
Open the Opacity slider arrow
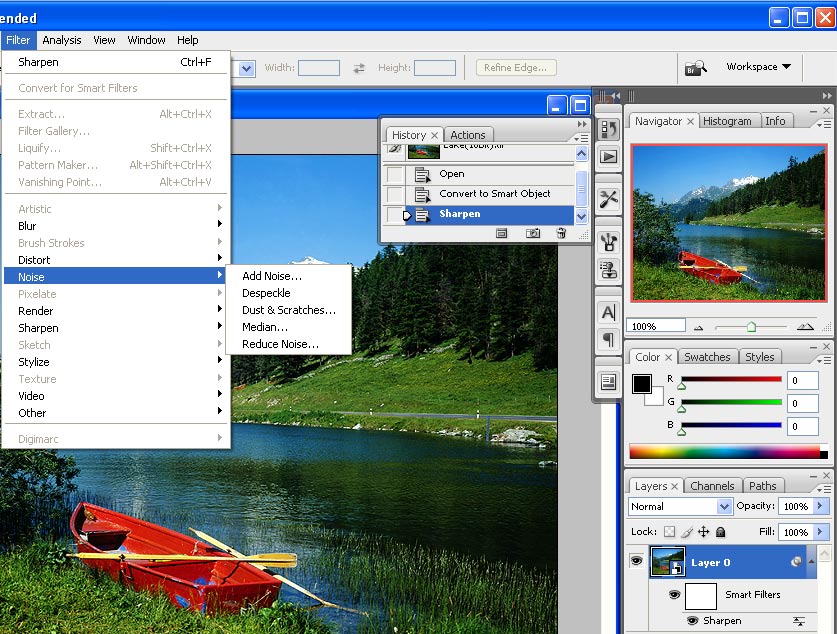820,505
